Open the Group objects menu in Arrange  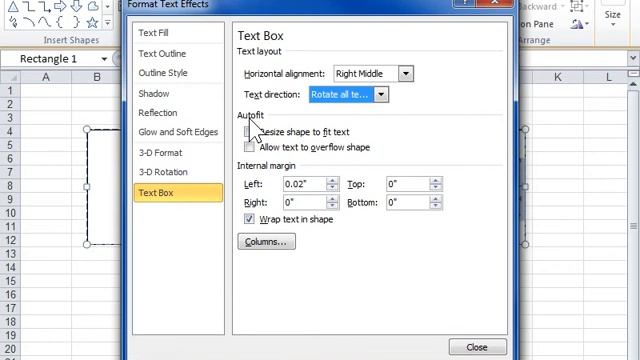(580, 6)
